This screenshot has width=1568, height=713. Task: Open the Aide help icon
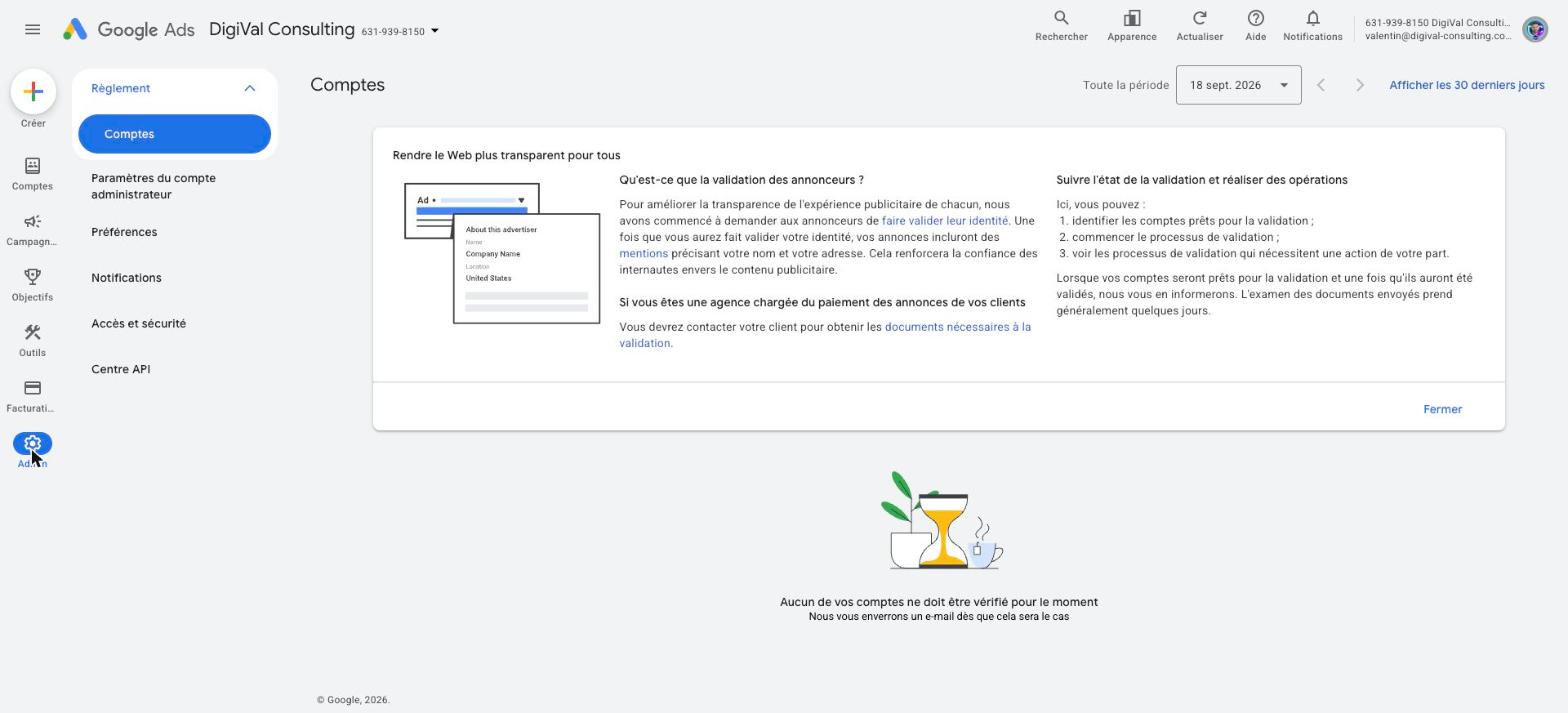click(x=1255, y=19)
